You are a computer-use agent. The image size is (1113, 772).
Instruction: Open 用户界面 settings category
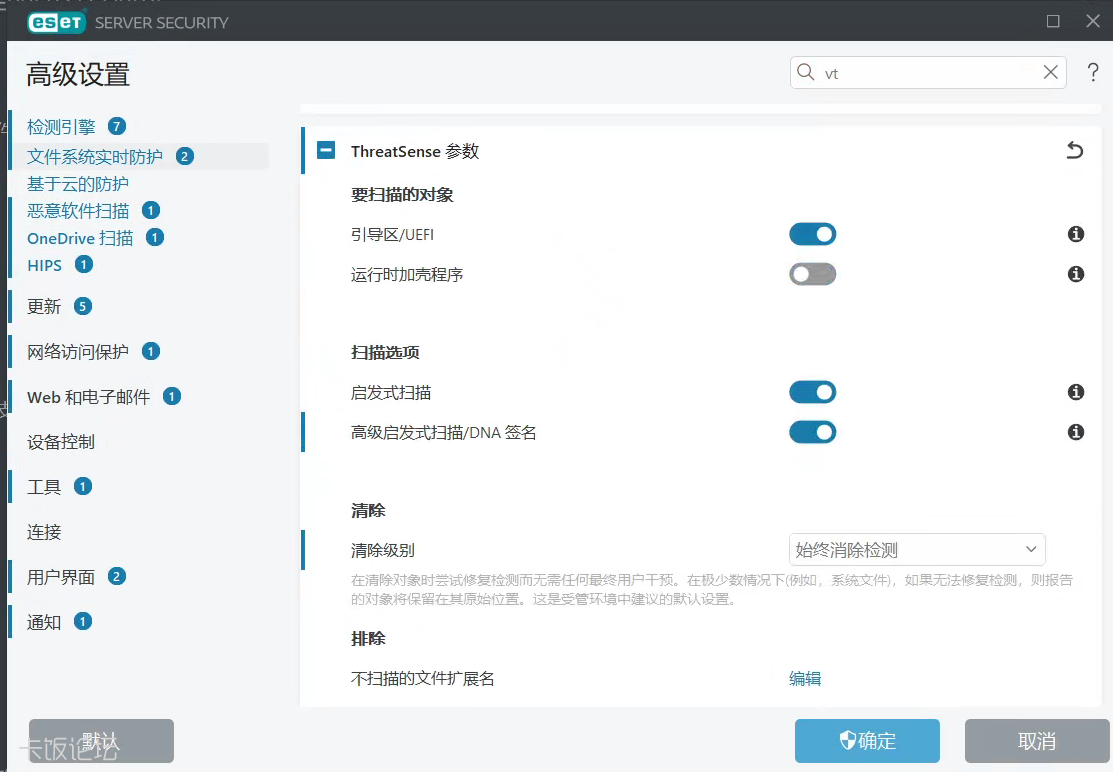pos(61,577)
